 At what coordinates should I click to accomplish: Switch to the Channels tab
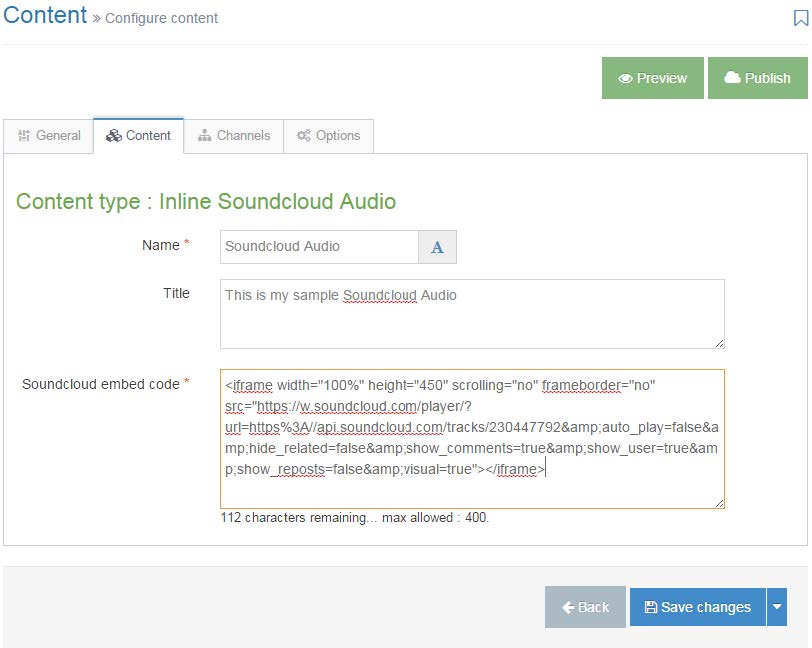[x=234, y=136]
